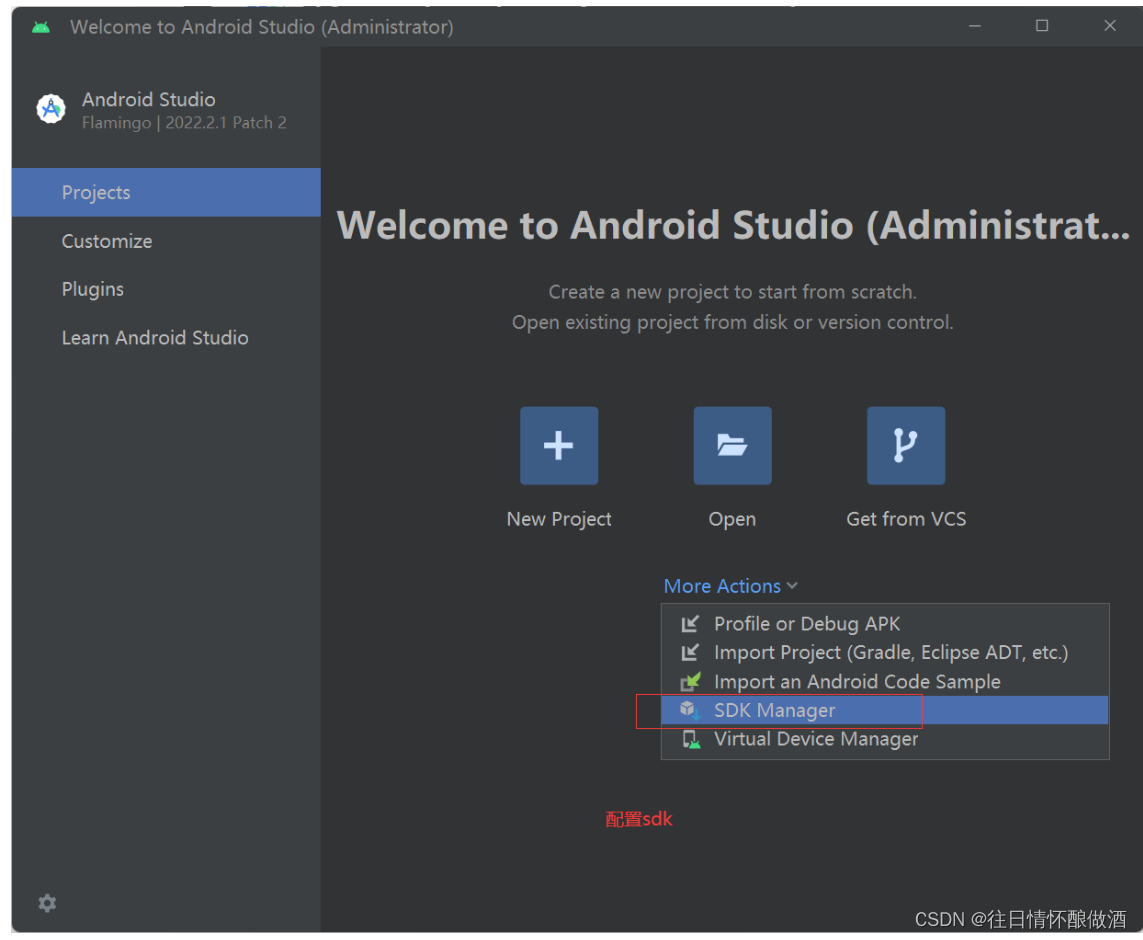Click the Open folder icon

click(x=732, y=445)
